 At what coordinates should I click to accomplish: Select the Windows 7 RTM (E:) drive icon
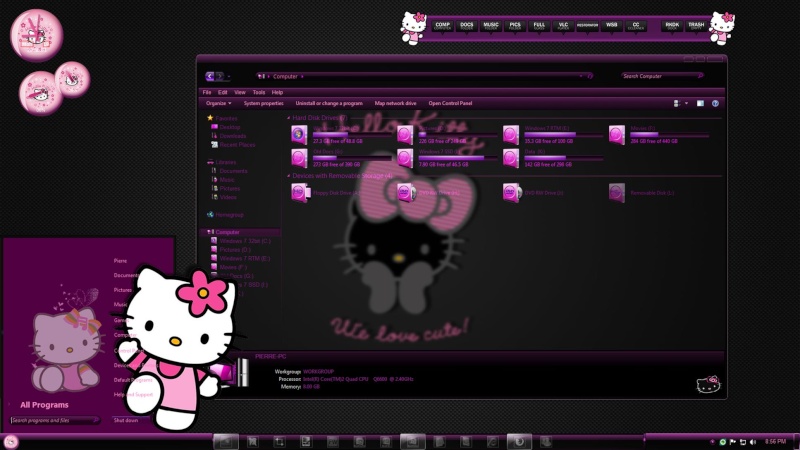click(511, 135)
